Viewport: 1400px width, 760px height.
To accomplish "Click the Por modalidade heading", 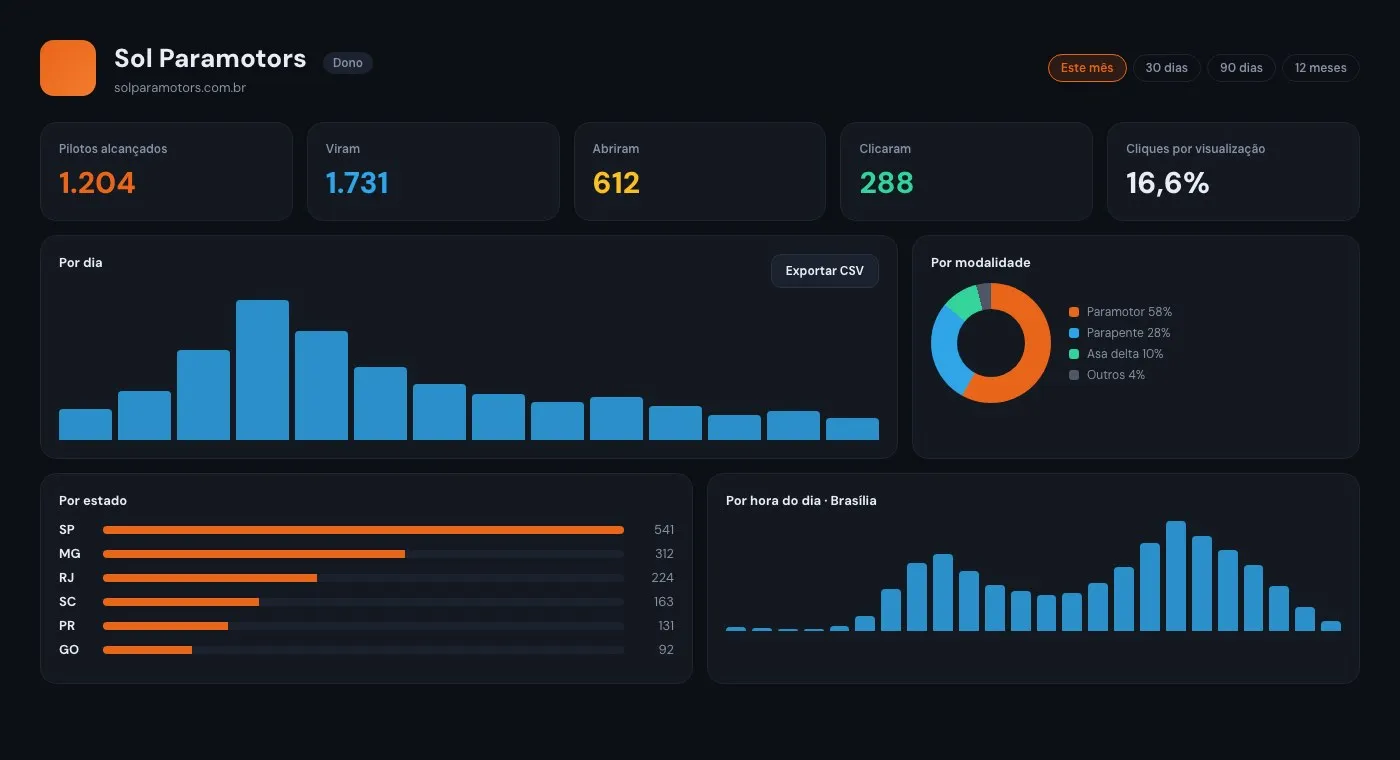I will click(981, 263).
